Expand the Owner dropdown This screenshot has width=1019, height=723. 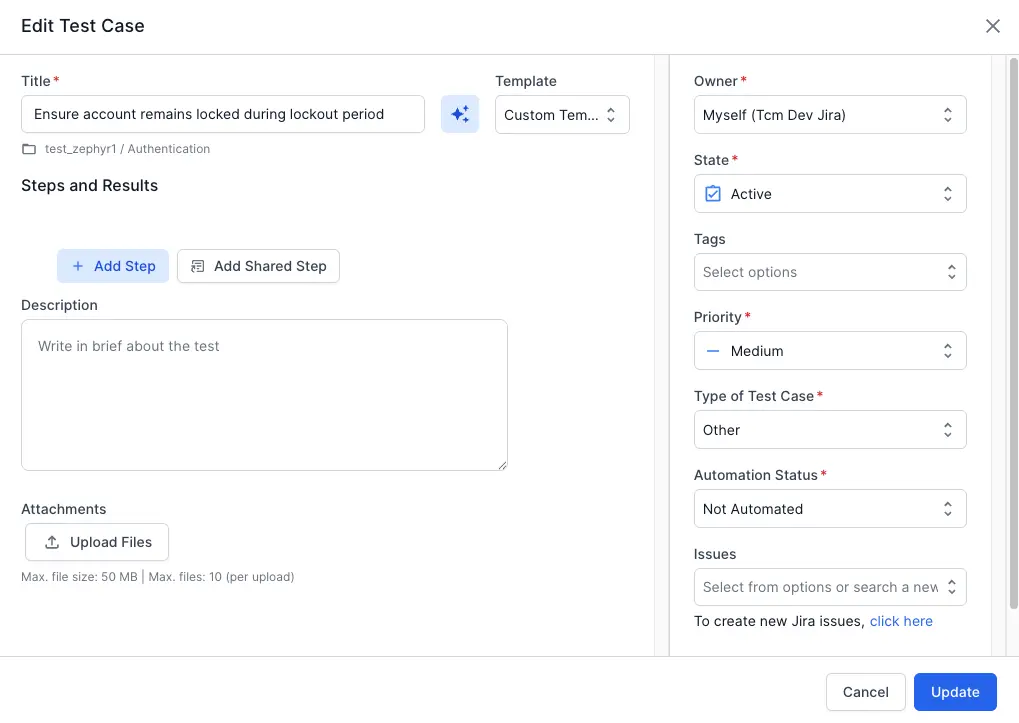point(829,115)
